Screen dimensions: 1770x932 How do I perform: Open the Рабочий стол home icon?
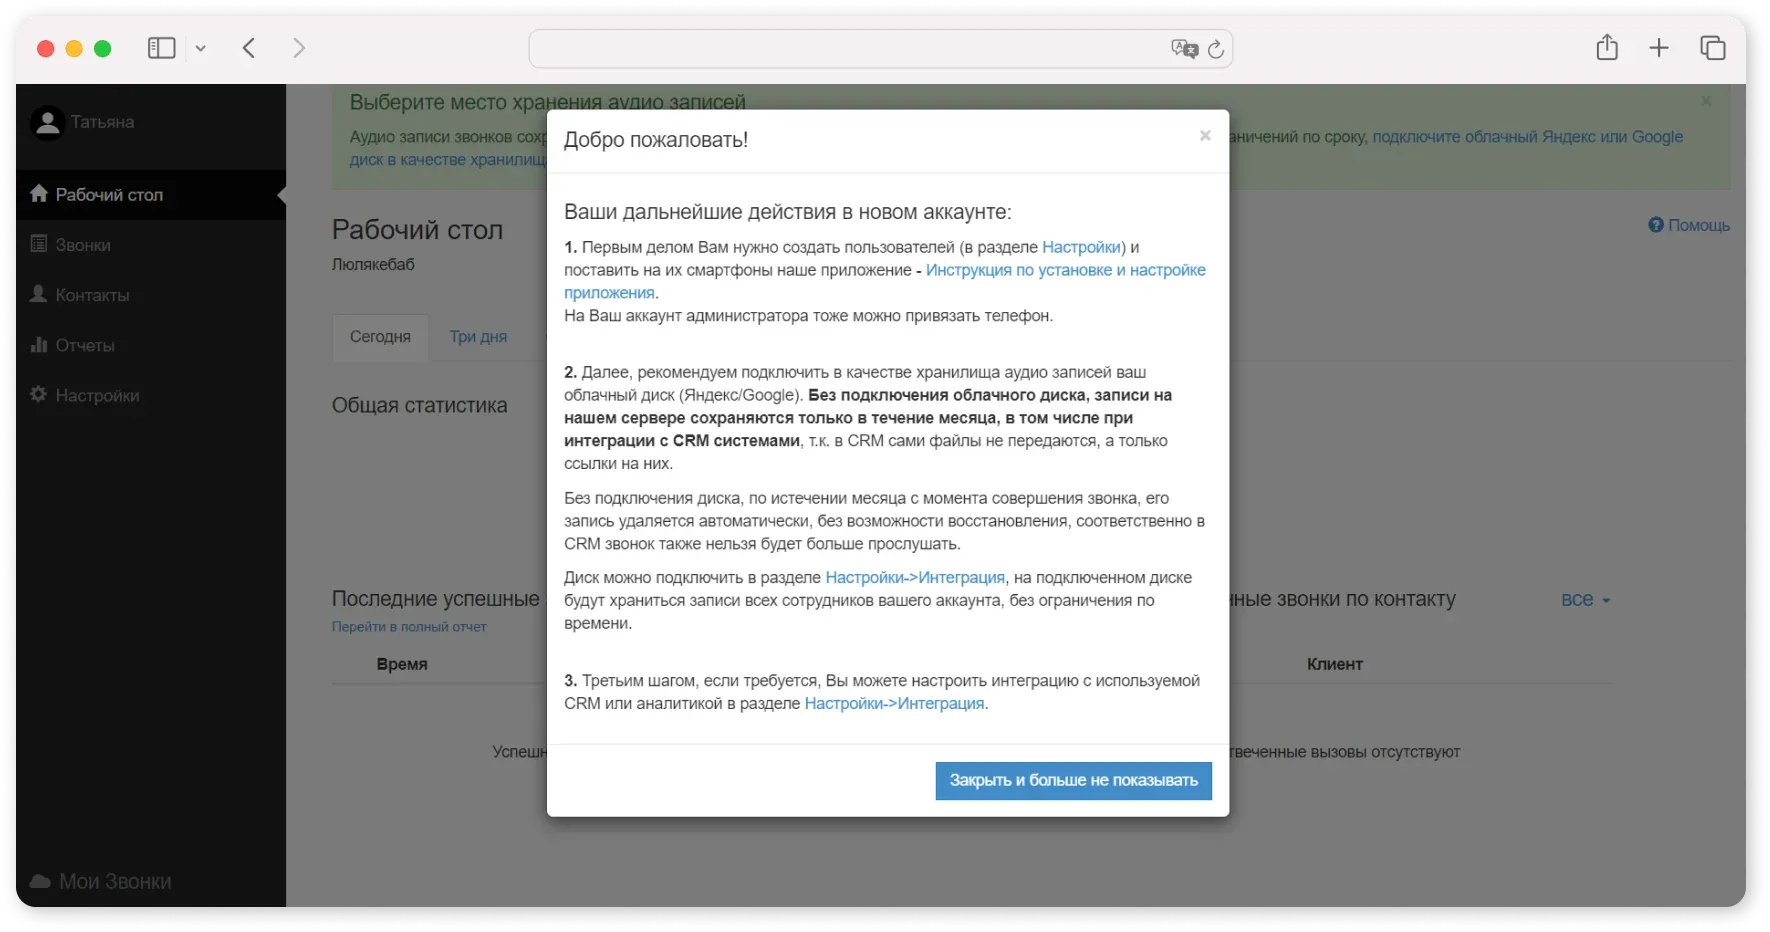(x=38, y=194)
